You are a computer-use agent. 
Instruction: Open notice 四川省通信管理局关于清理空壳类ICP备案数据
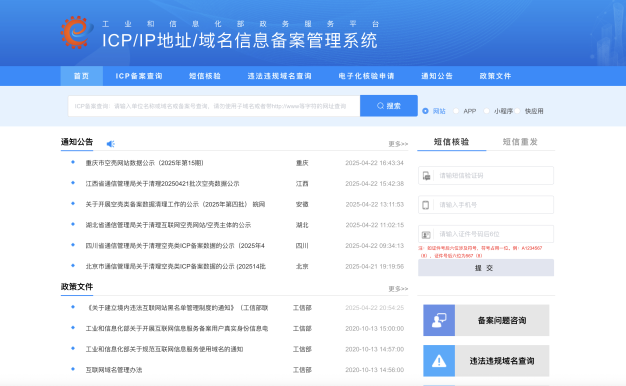pos(175,245)
